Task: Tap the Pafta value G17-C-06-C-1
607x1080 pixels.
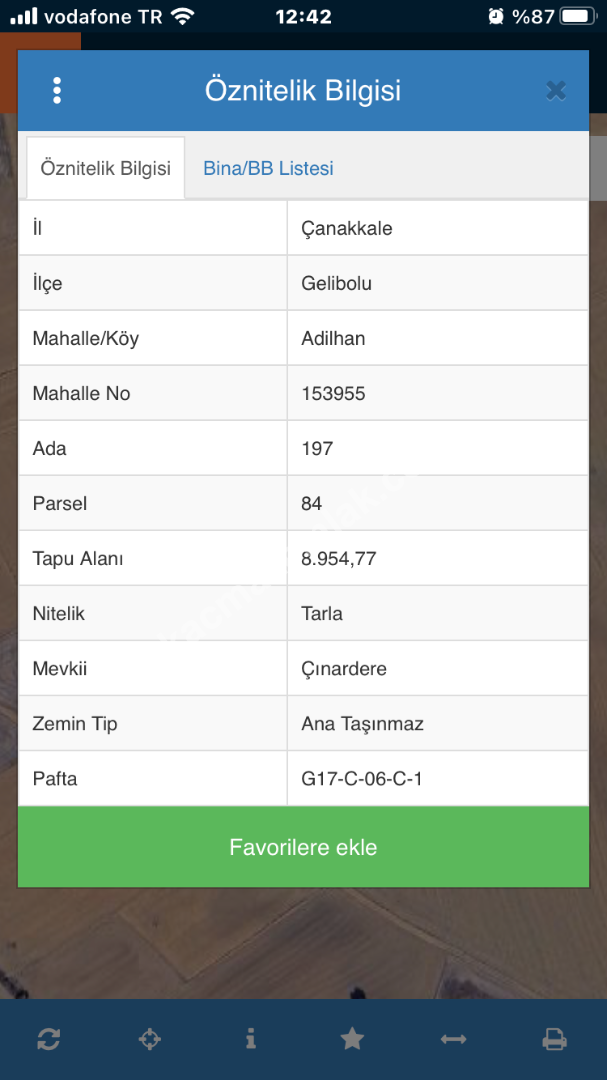Action: pyautogui.click(x=361, y=778)
